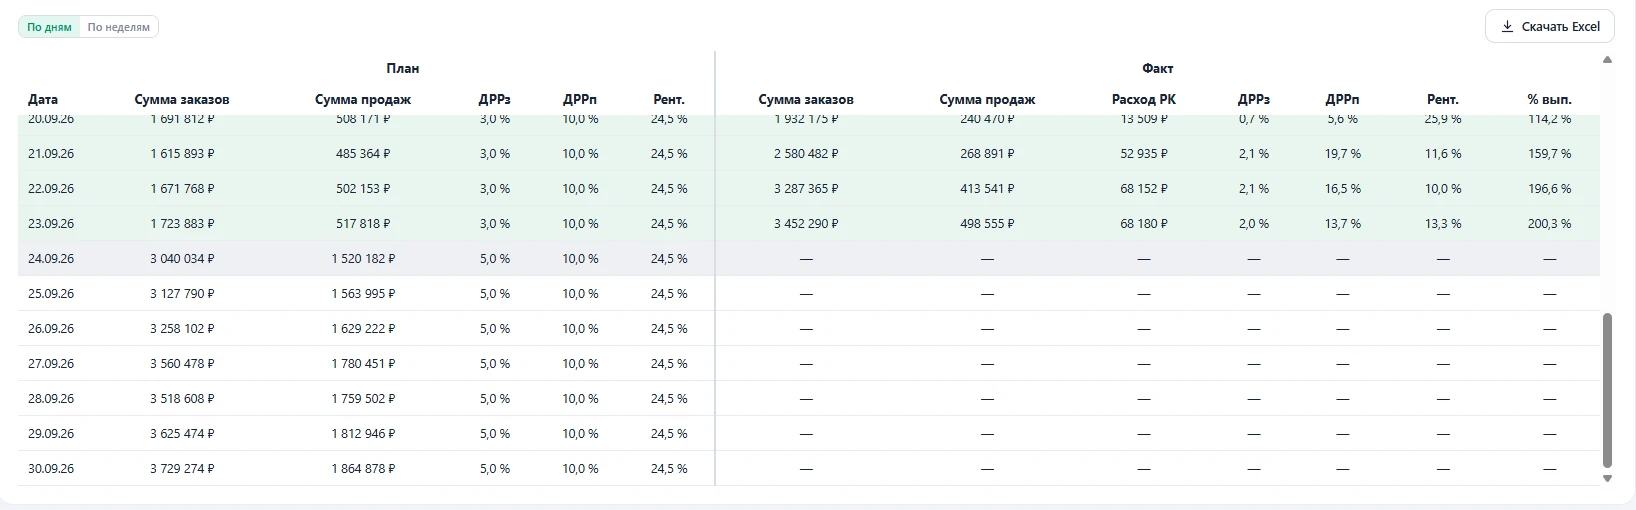Click the Рент. header under План
1636x510 pixels.
[x=669, y=100]
